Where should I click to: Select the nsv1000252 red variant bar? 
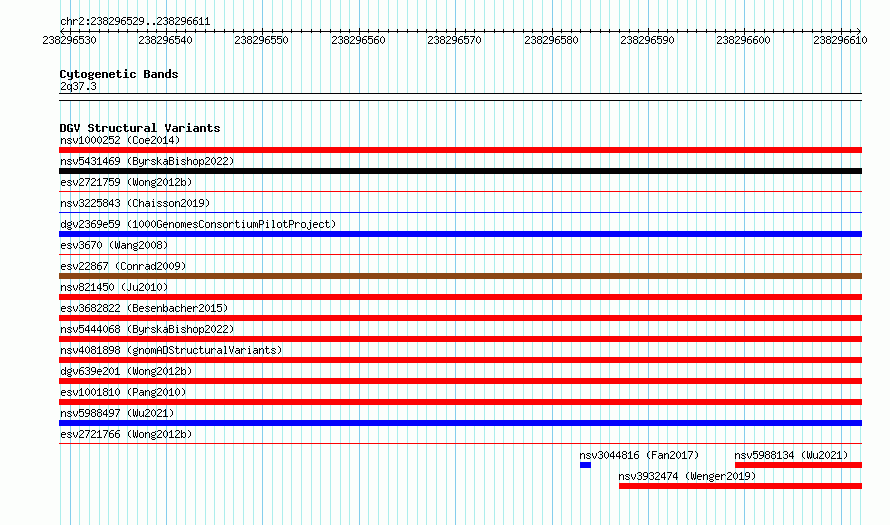pos(460,150)
